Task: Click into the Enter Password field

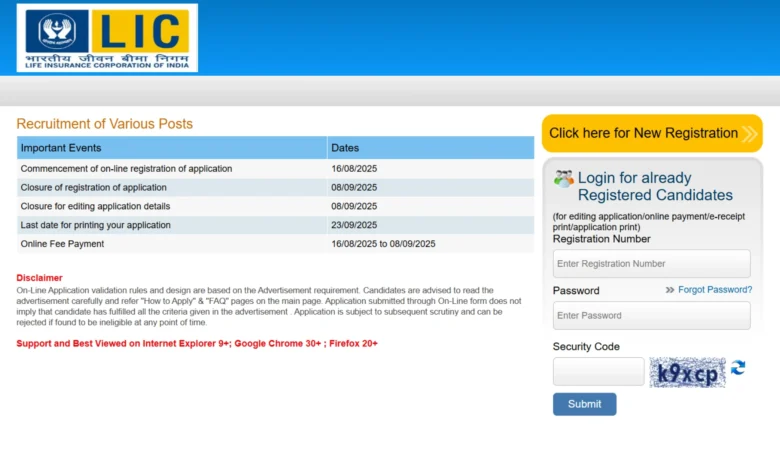Action: (651, 316)
